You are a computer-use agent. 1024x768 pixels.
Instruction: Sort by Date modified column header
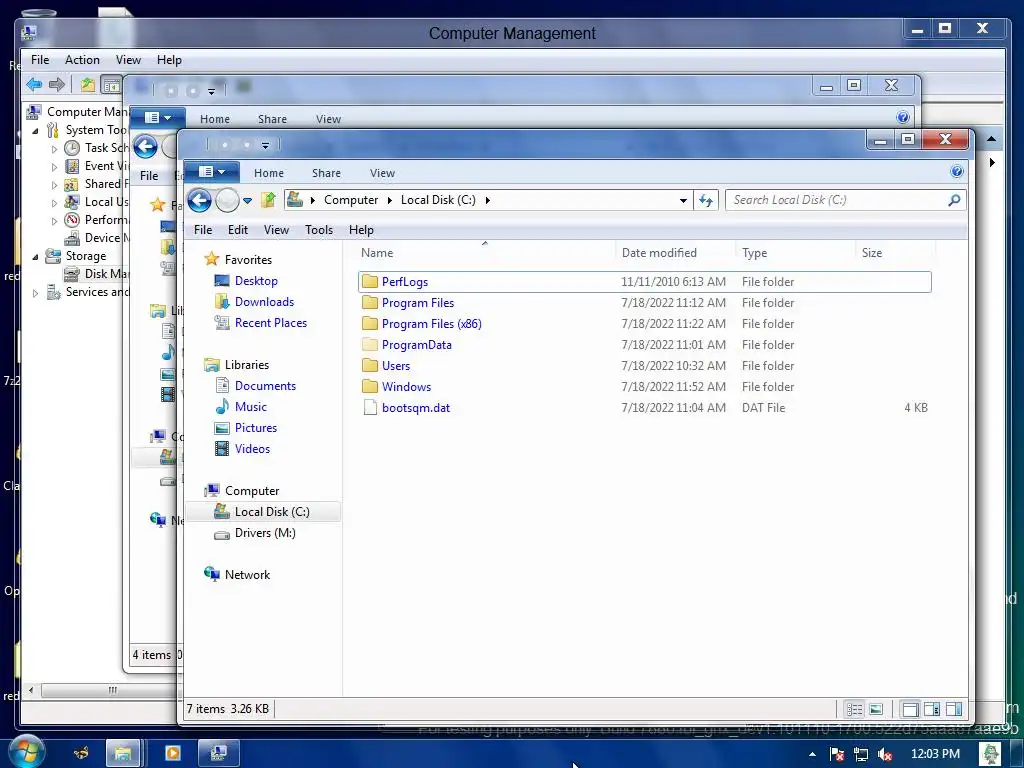[675, 253]
